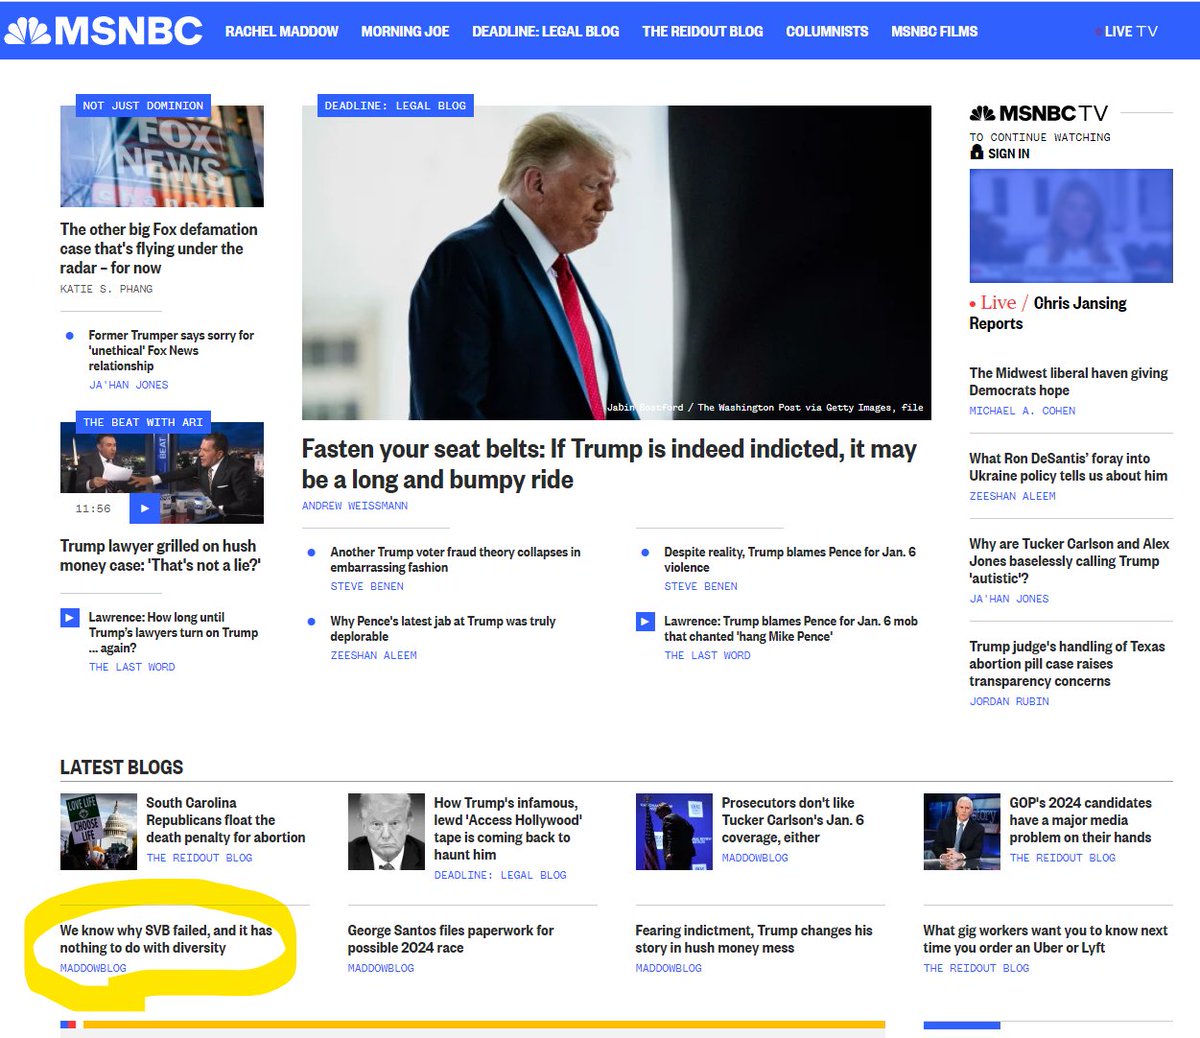The image size is (1200, 1038).
Task: Open South Carolina Republicans death penalty blog
Action: pyautogui.click(x=226, y=820)
